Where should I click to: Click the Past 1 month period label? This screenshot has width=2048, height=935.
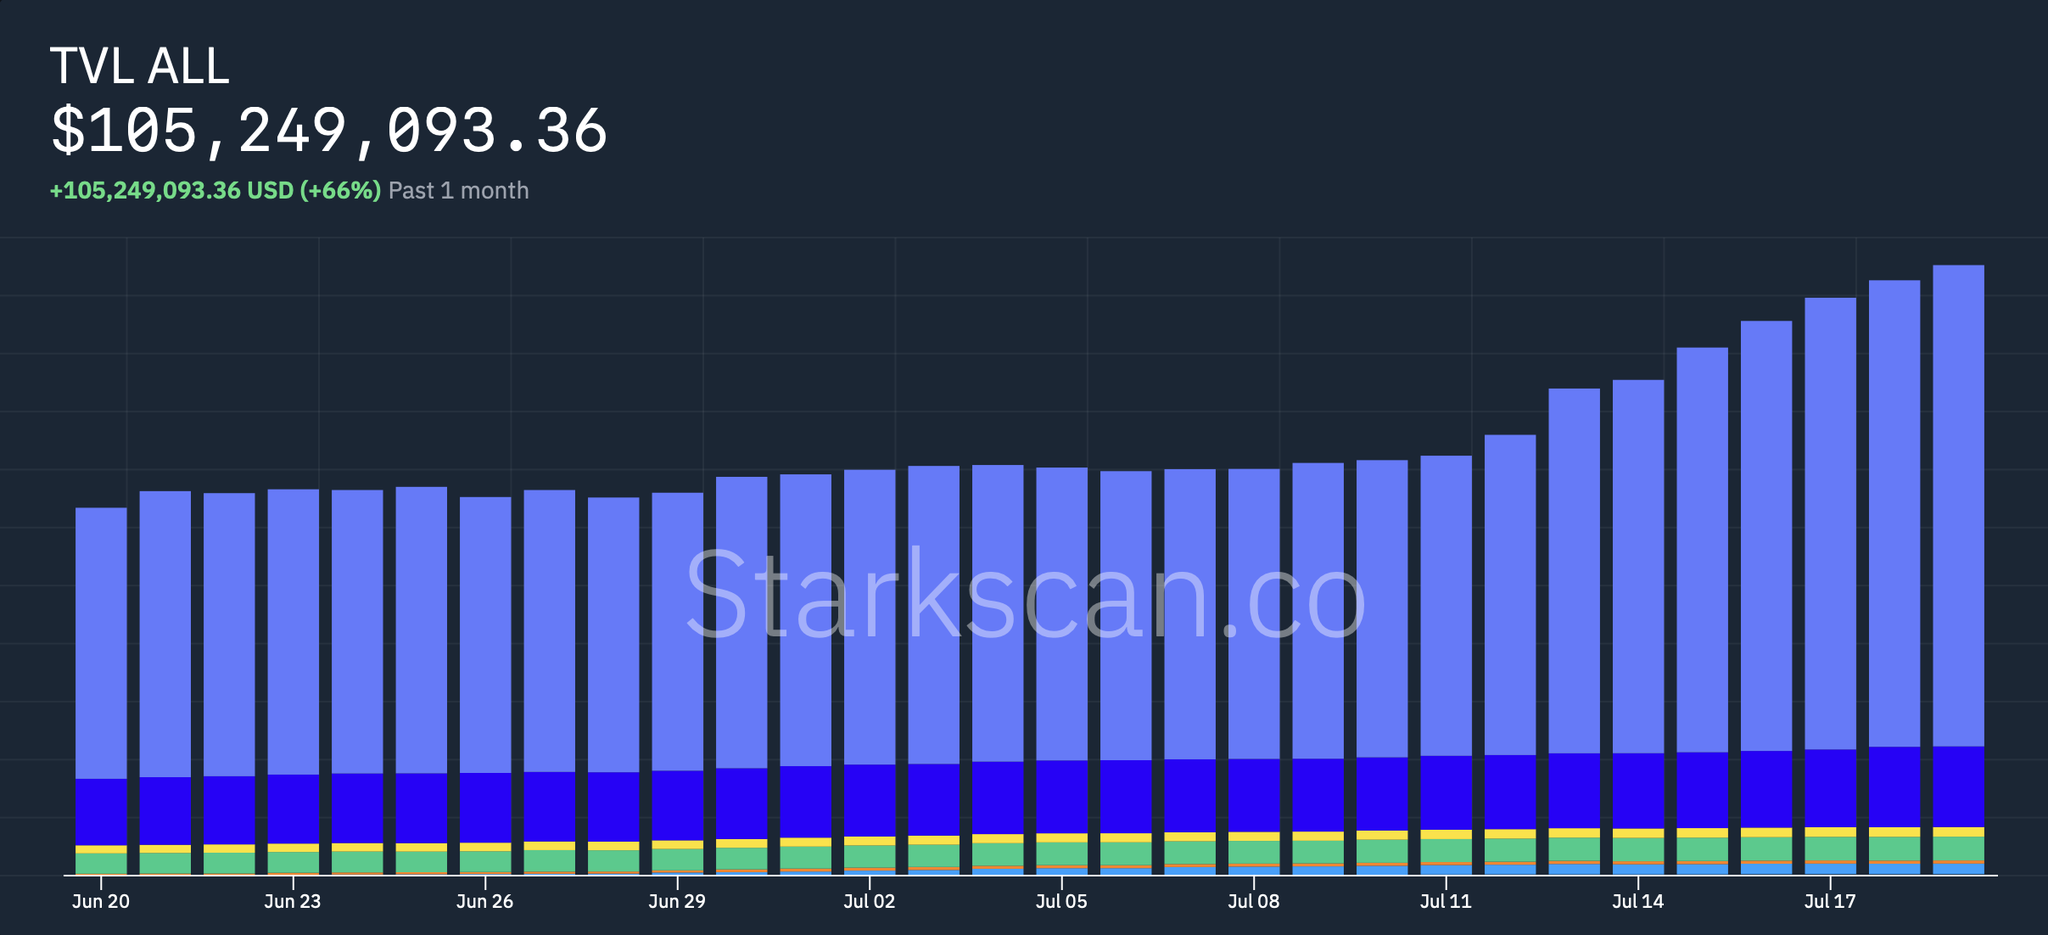point(458,190)
